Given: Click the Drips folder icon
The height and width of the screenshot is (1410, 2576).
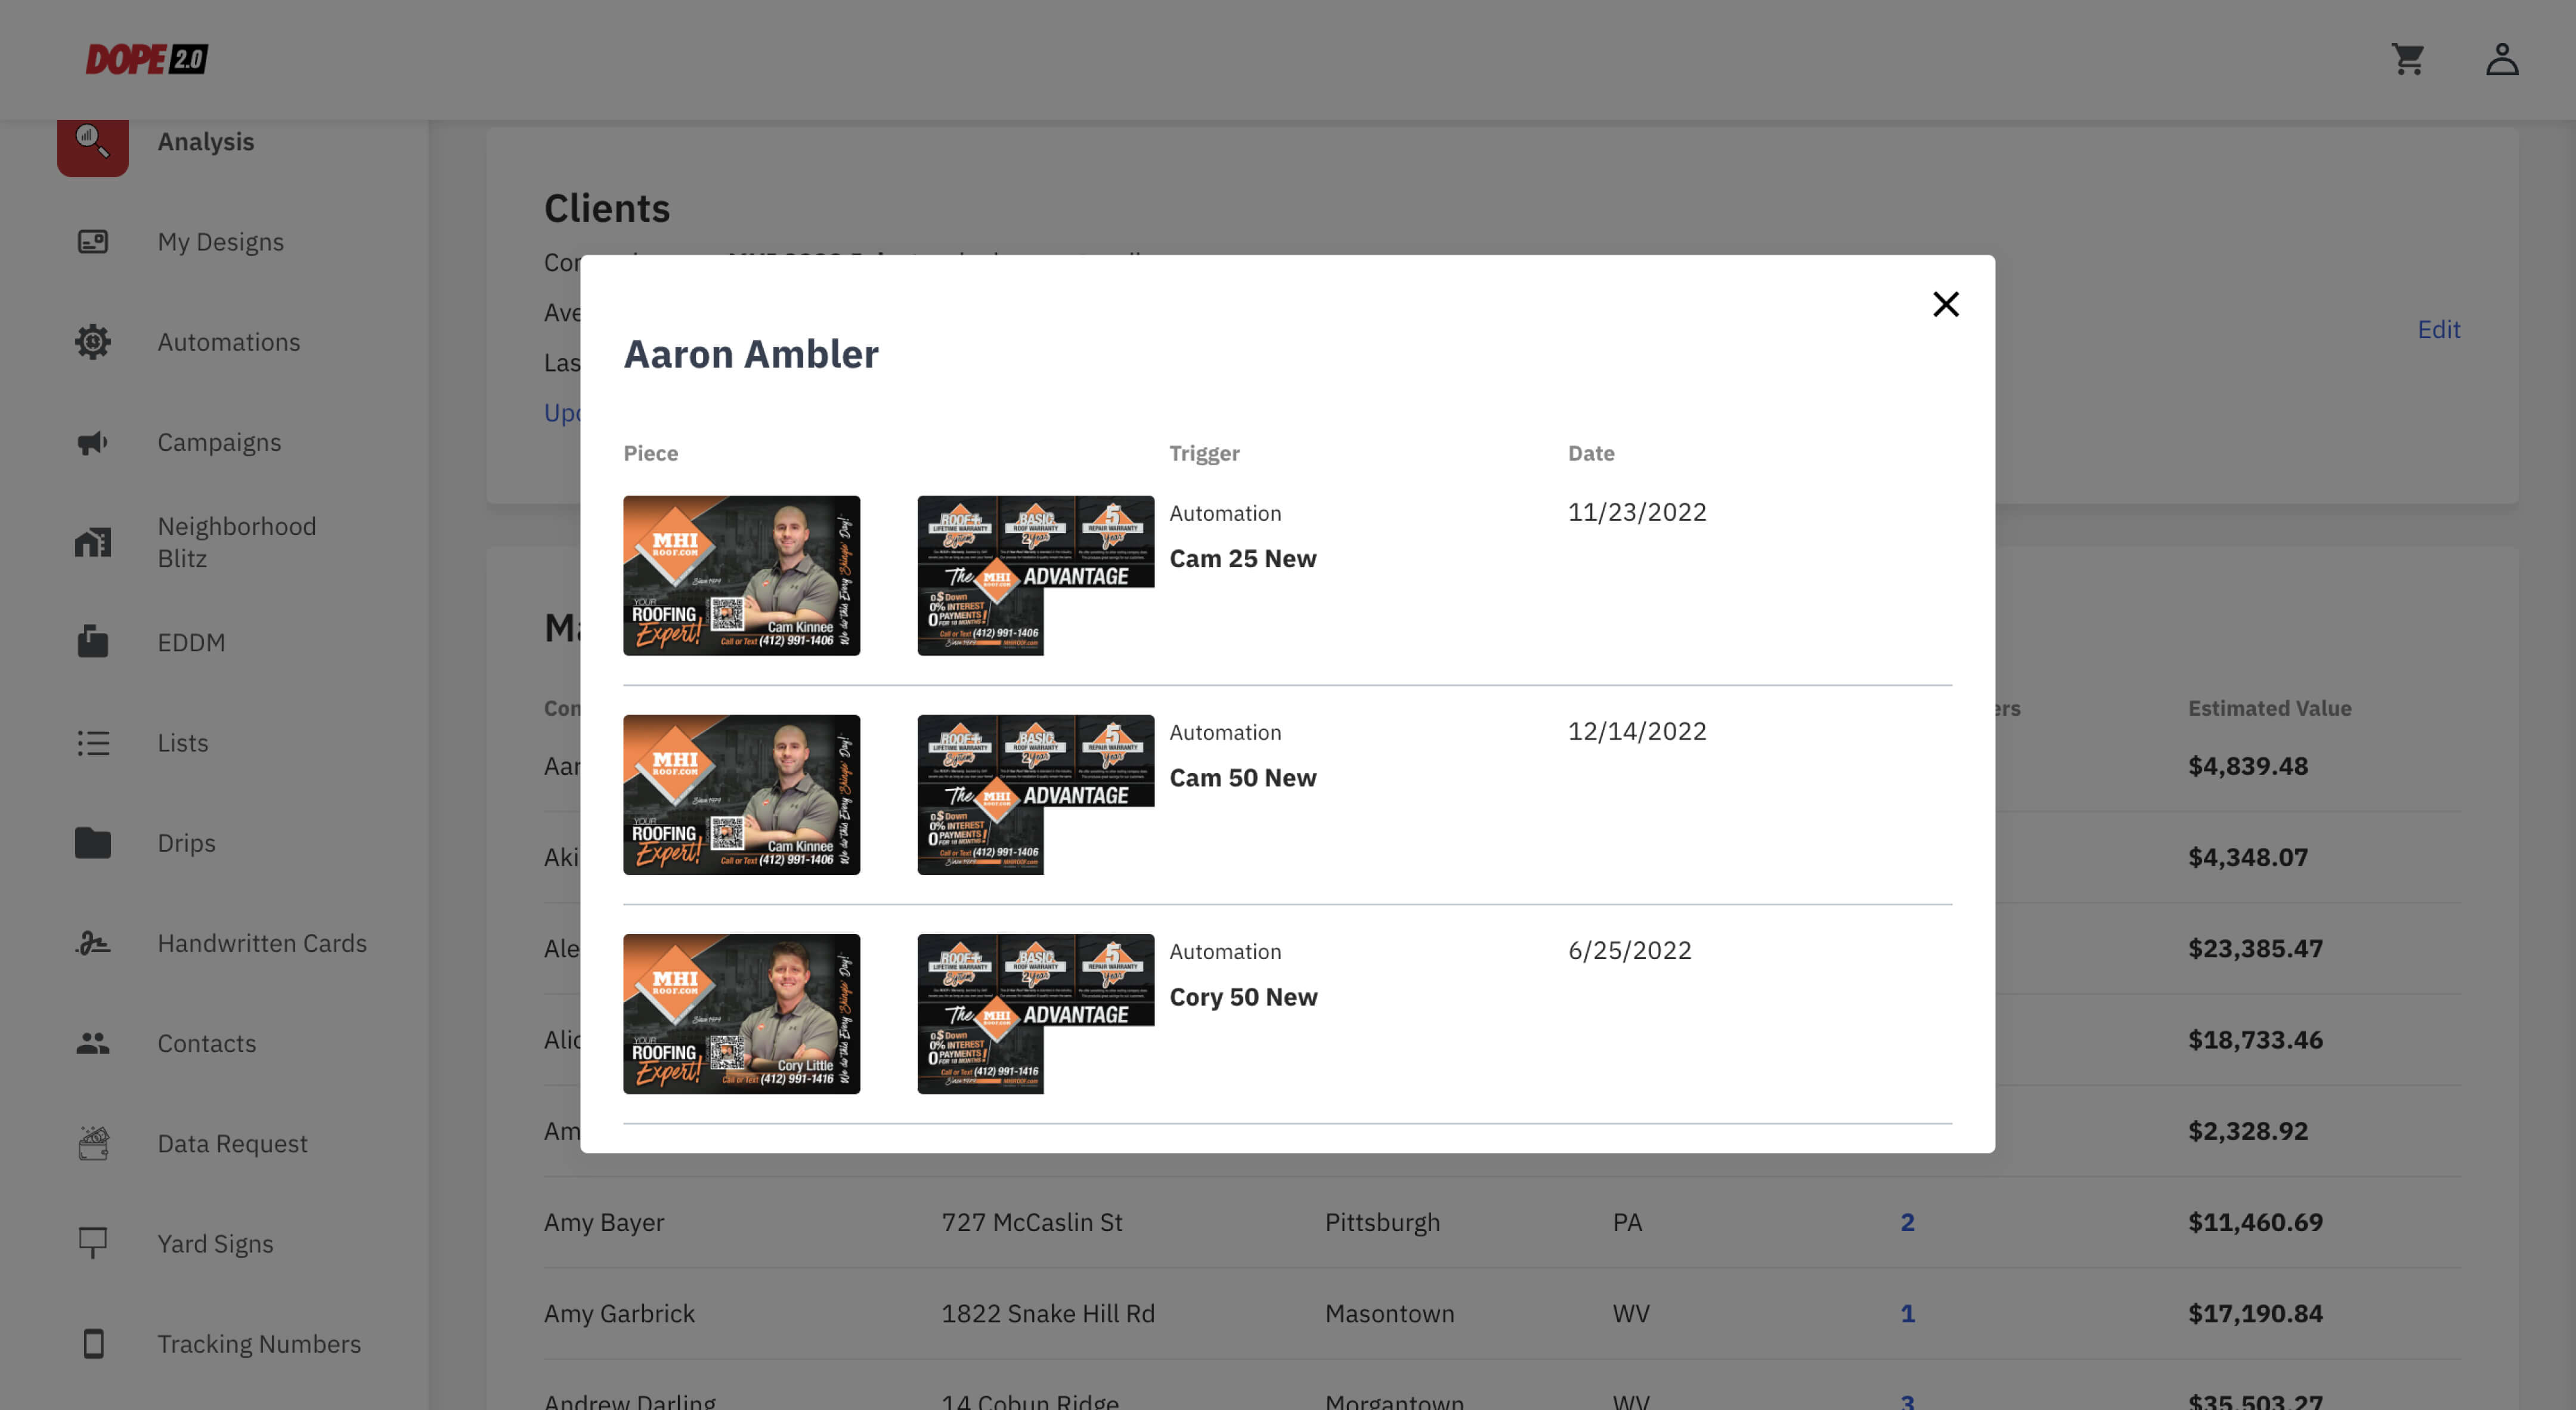Looking at the screenshot, I should 93,843.
